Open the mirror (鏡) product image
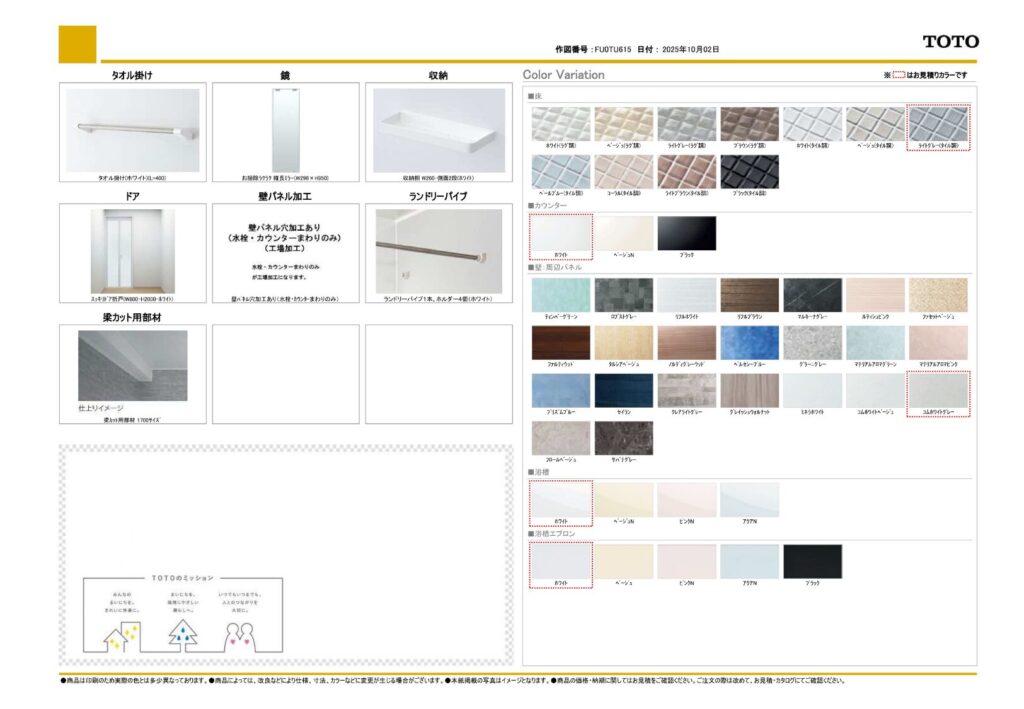Viewport: 1024px width, 709px height. pyautogui.click(x=286, y=129)
